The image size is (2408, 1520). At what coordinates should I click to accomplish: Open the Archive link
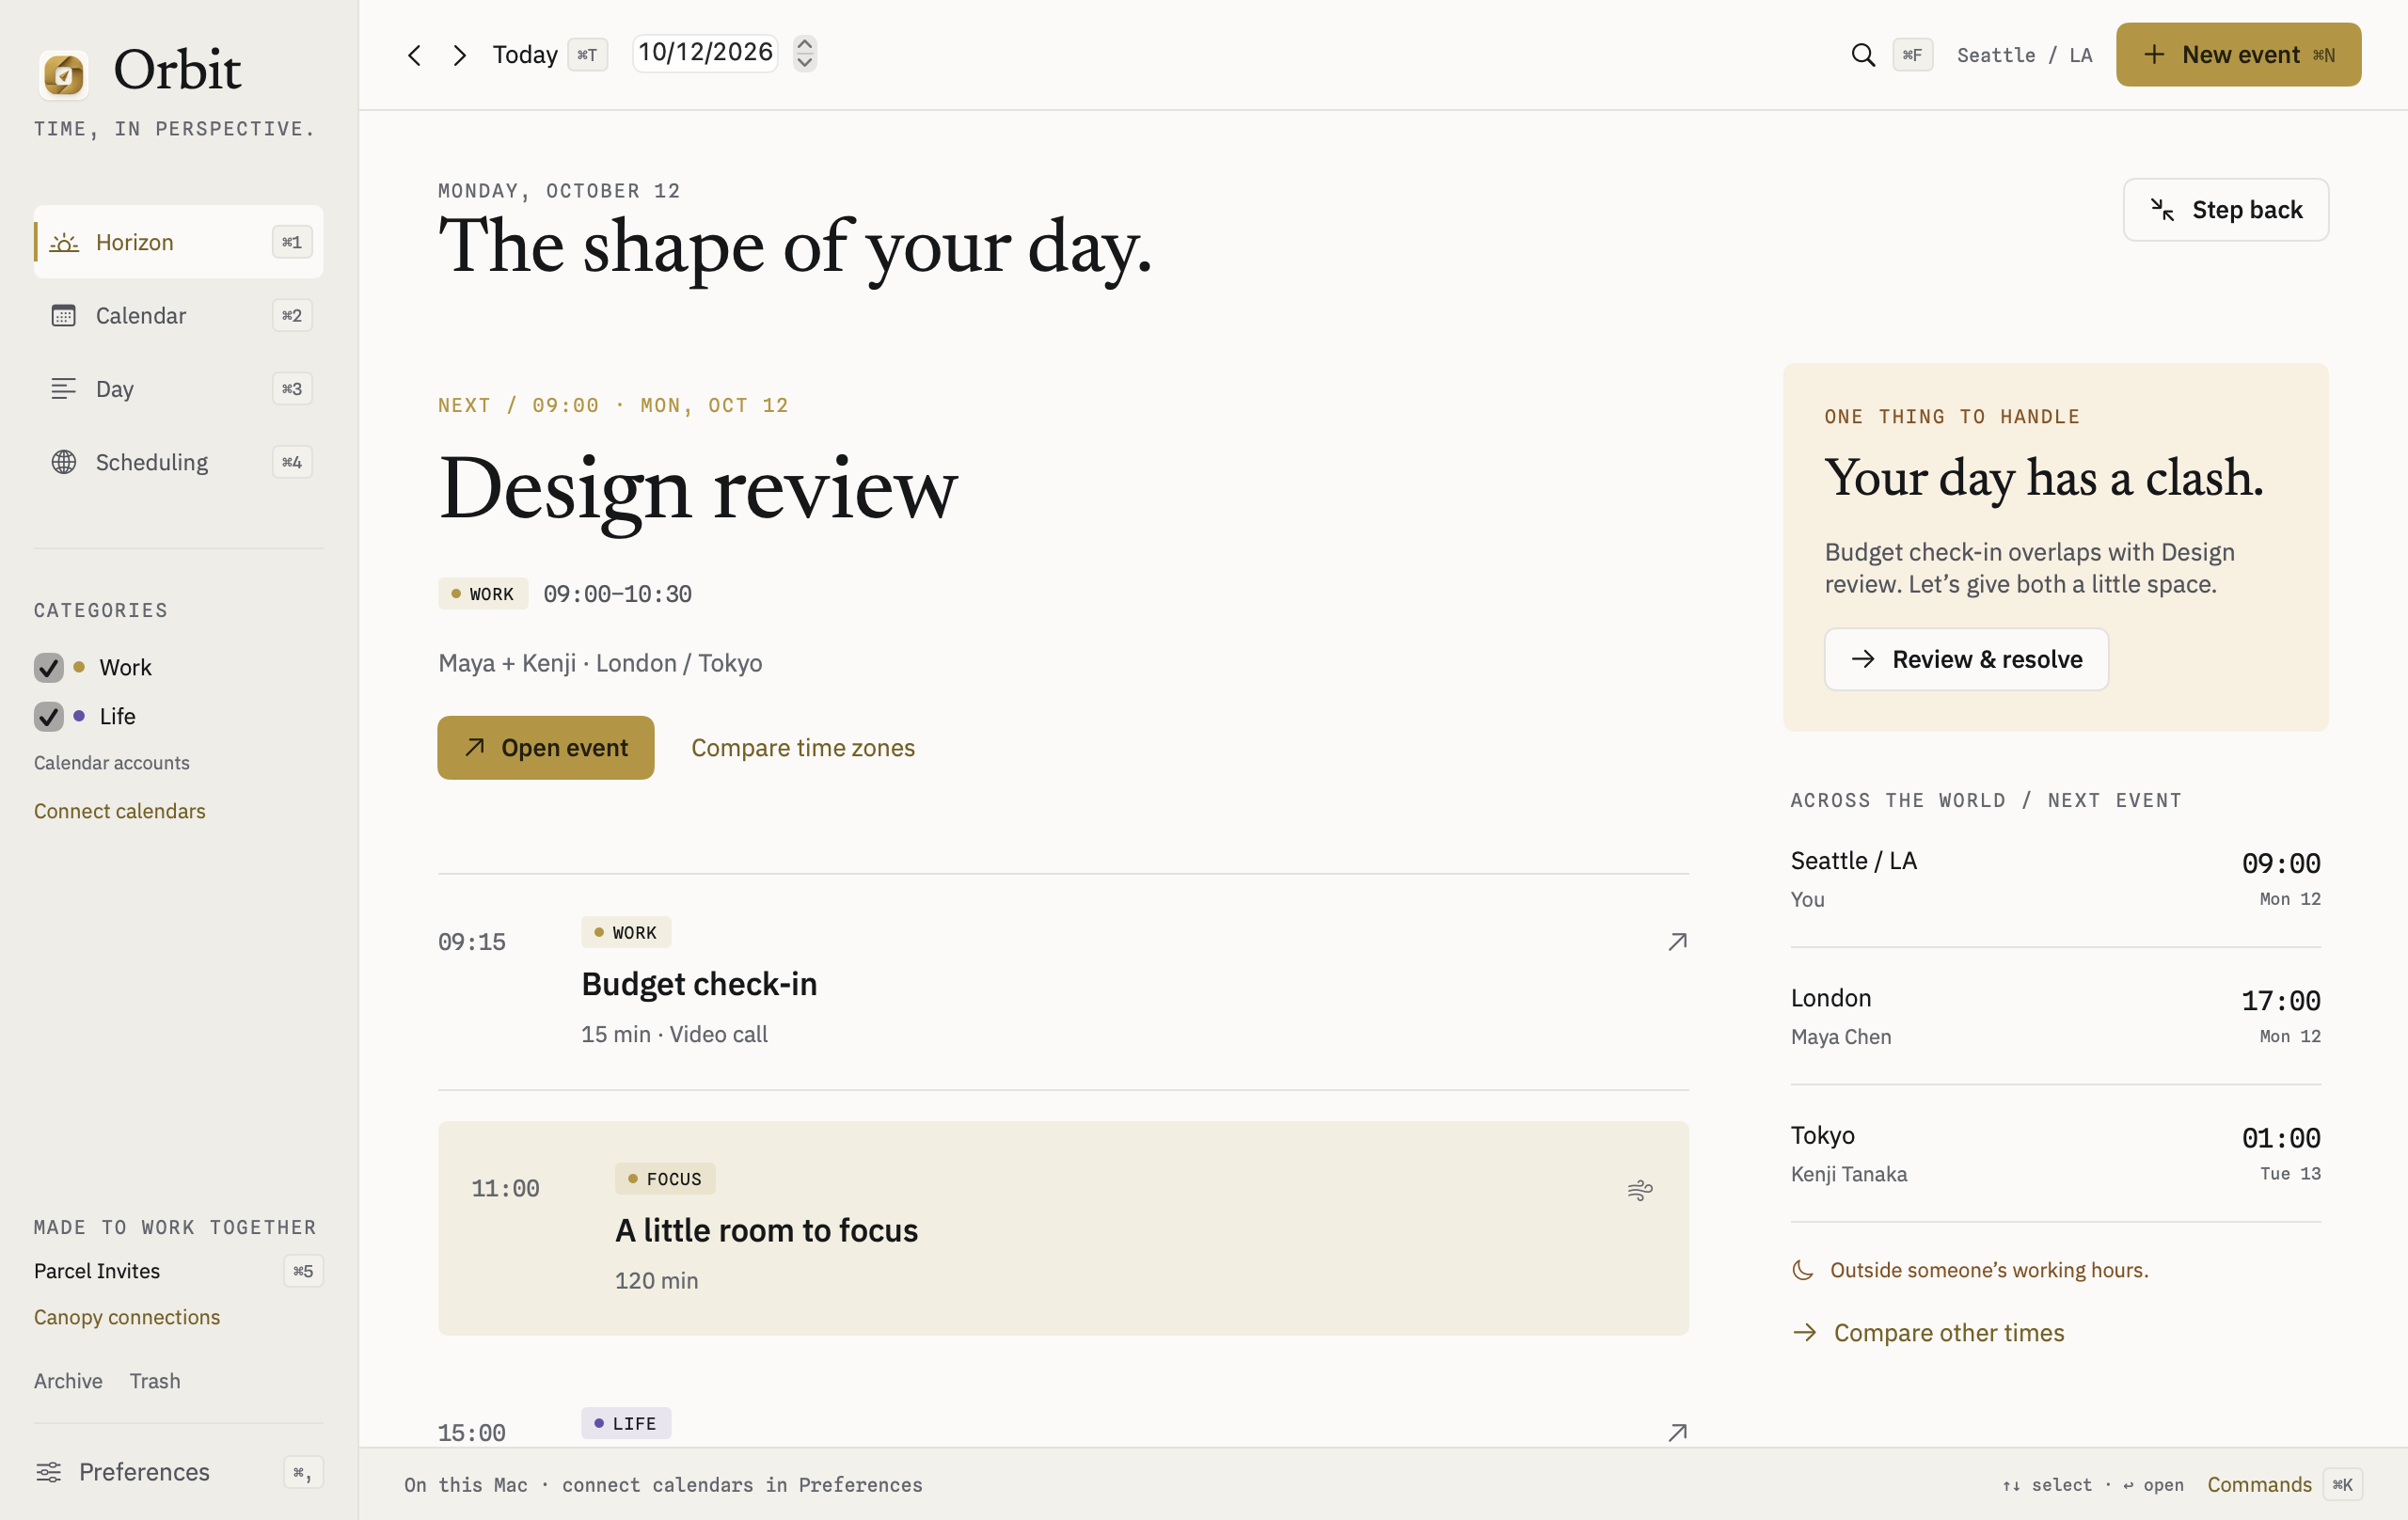(68, 1381)
